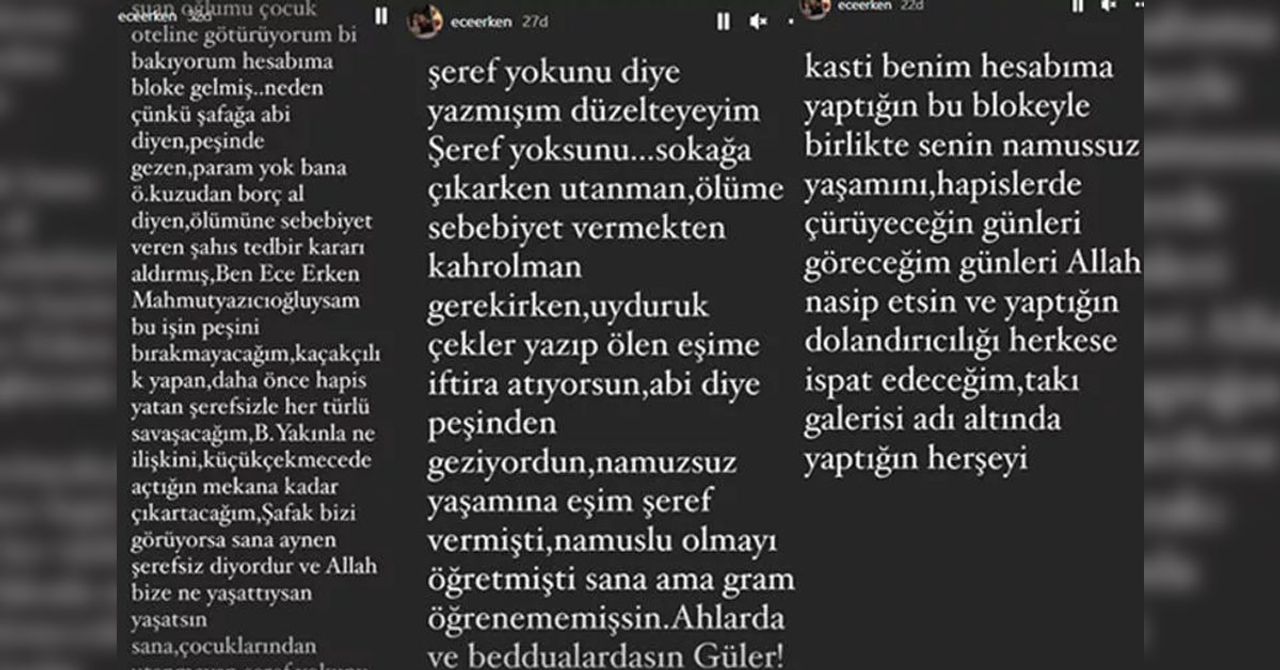The height and width of the screenshot is (670, 1280).
Task: Click the line 'çekler yazıp ölen eşime'
Action: pyautogui.click(x=594, y=346)
